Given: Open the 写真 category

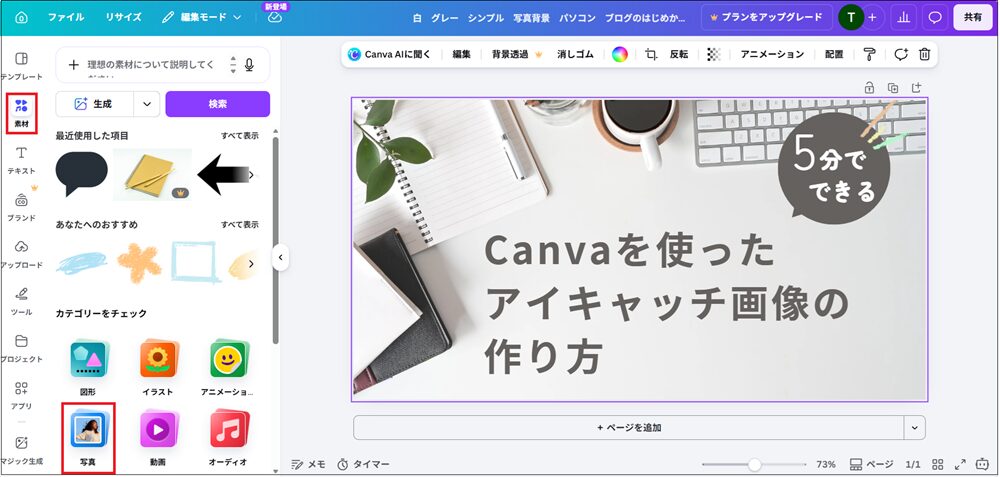Looking at the screenshot, I should pos(88,438).
